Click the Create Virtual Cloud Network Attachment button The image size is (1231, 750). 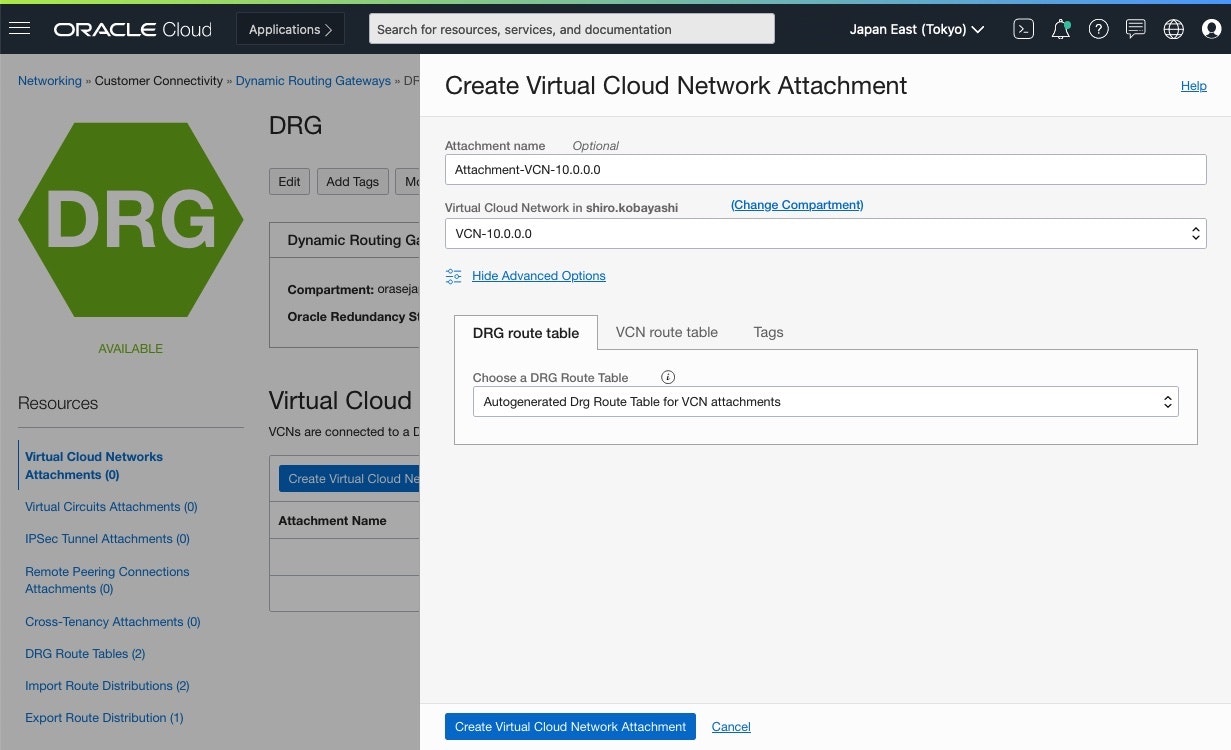pos(570,726)
